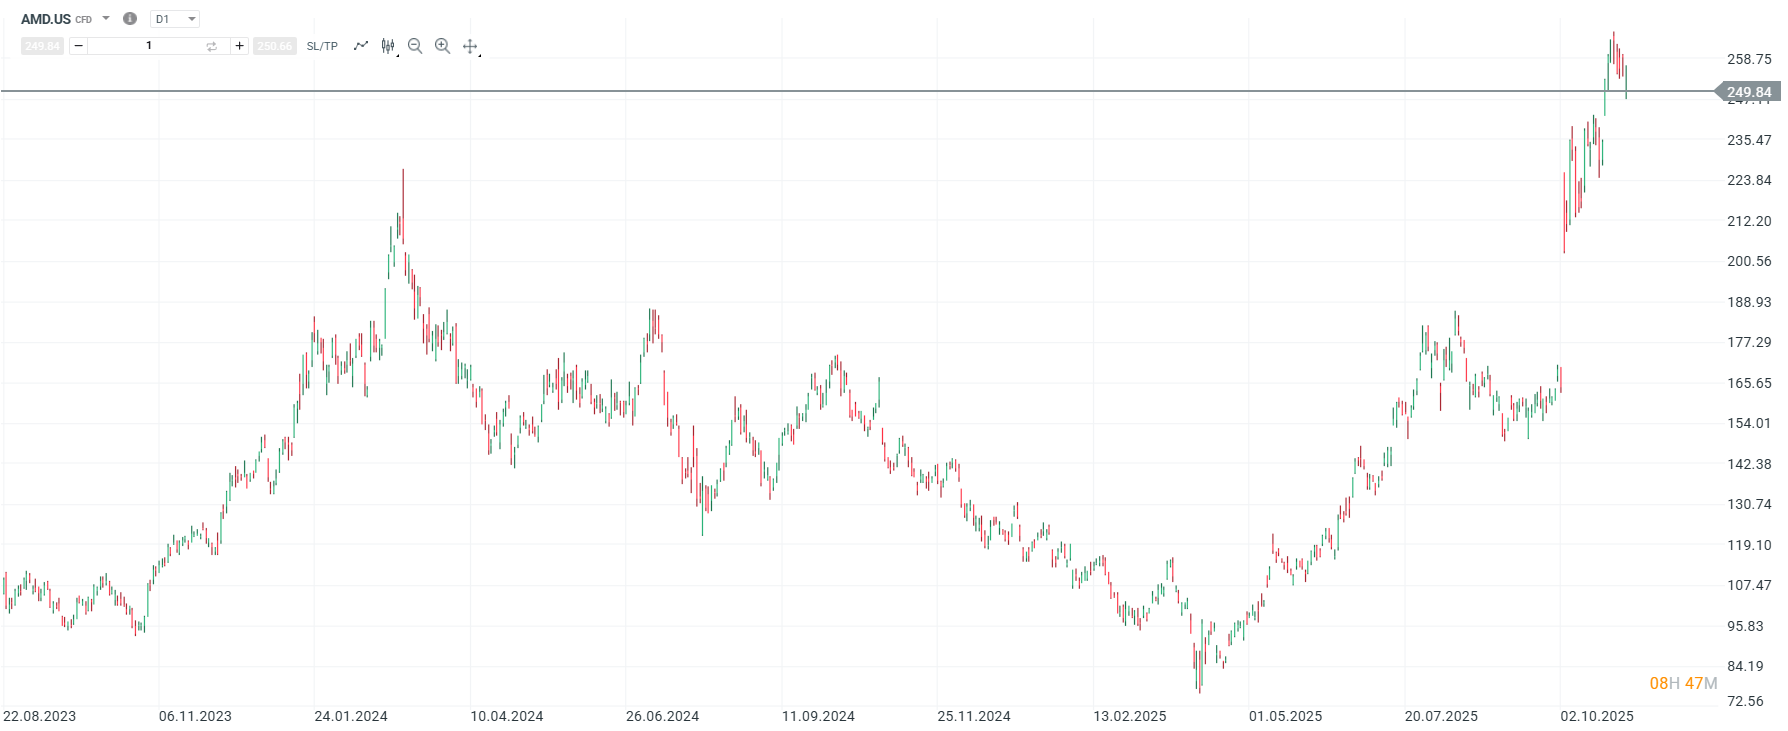Expand the AMD.US symbol dropdown
This screenshot has width=1788, height=731.
[x=106, y=18]
